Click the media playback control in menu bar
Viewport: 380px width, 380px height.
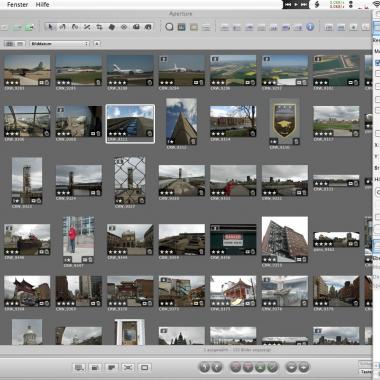pyautogui.click(x=295, y=4)
